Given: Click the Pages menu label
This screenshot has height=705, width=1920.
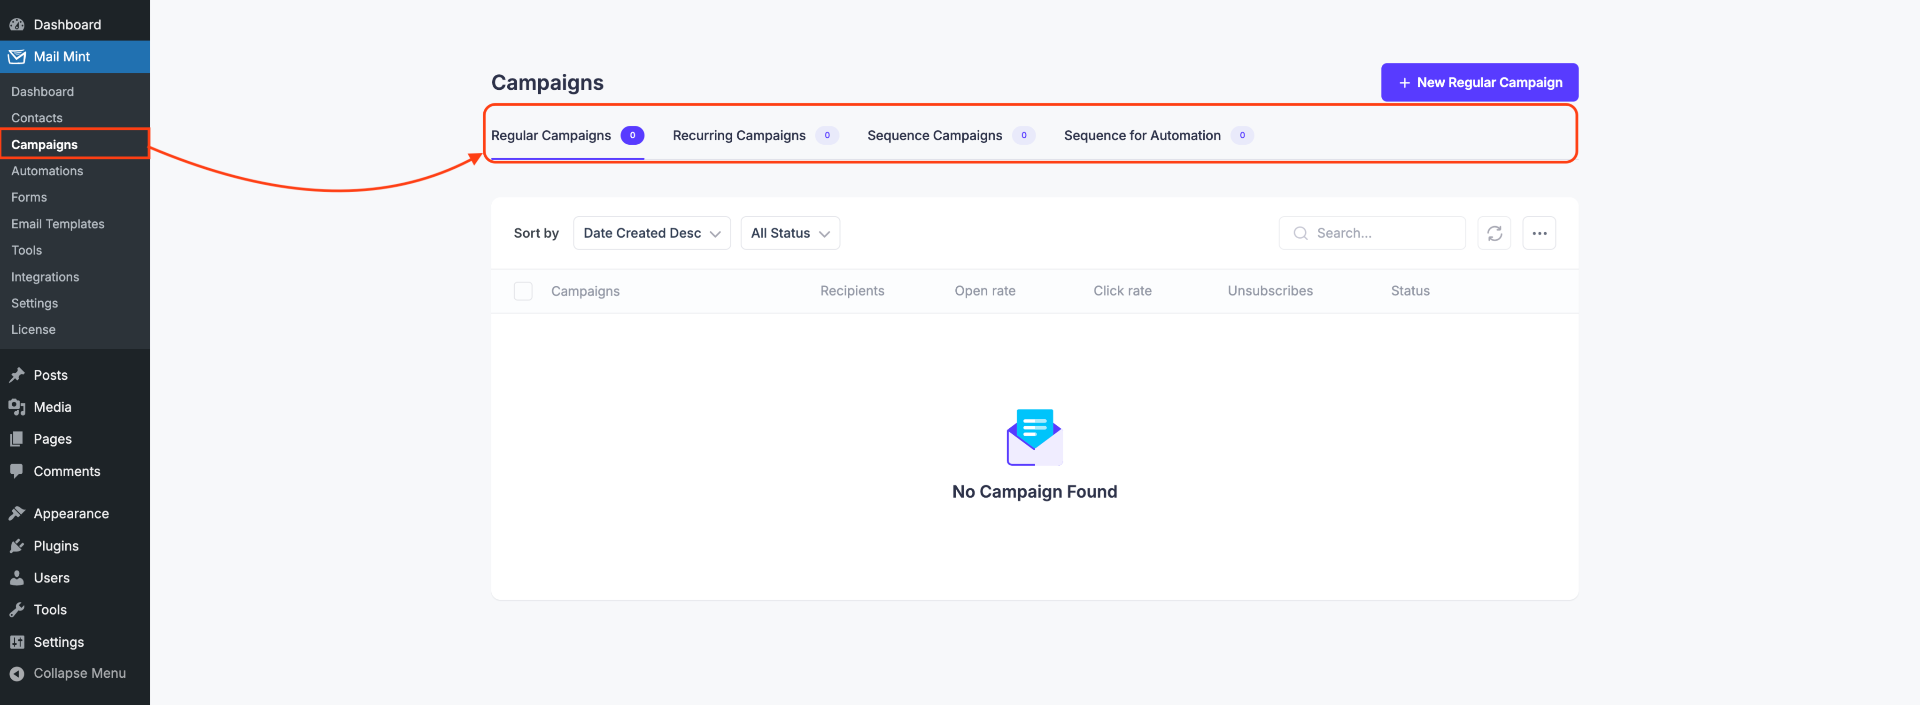Looking at the screenshot, I should point(53,439).
